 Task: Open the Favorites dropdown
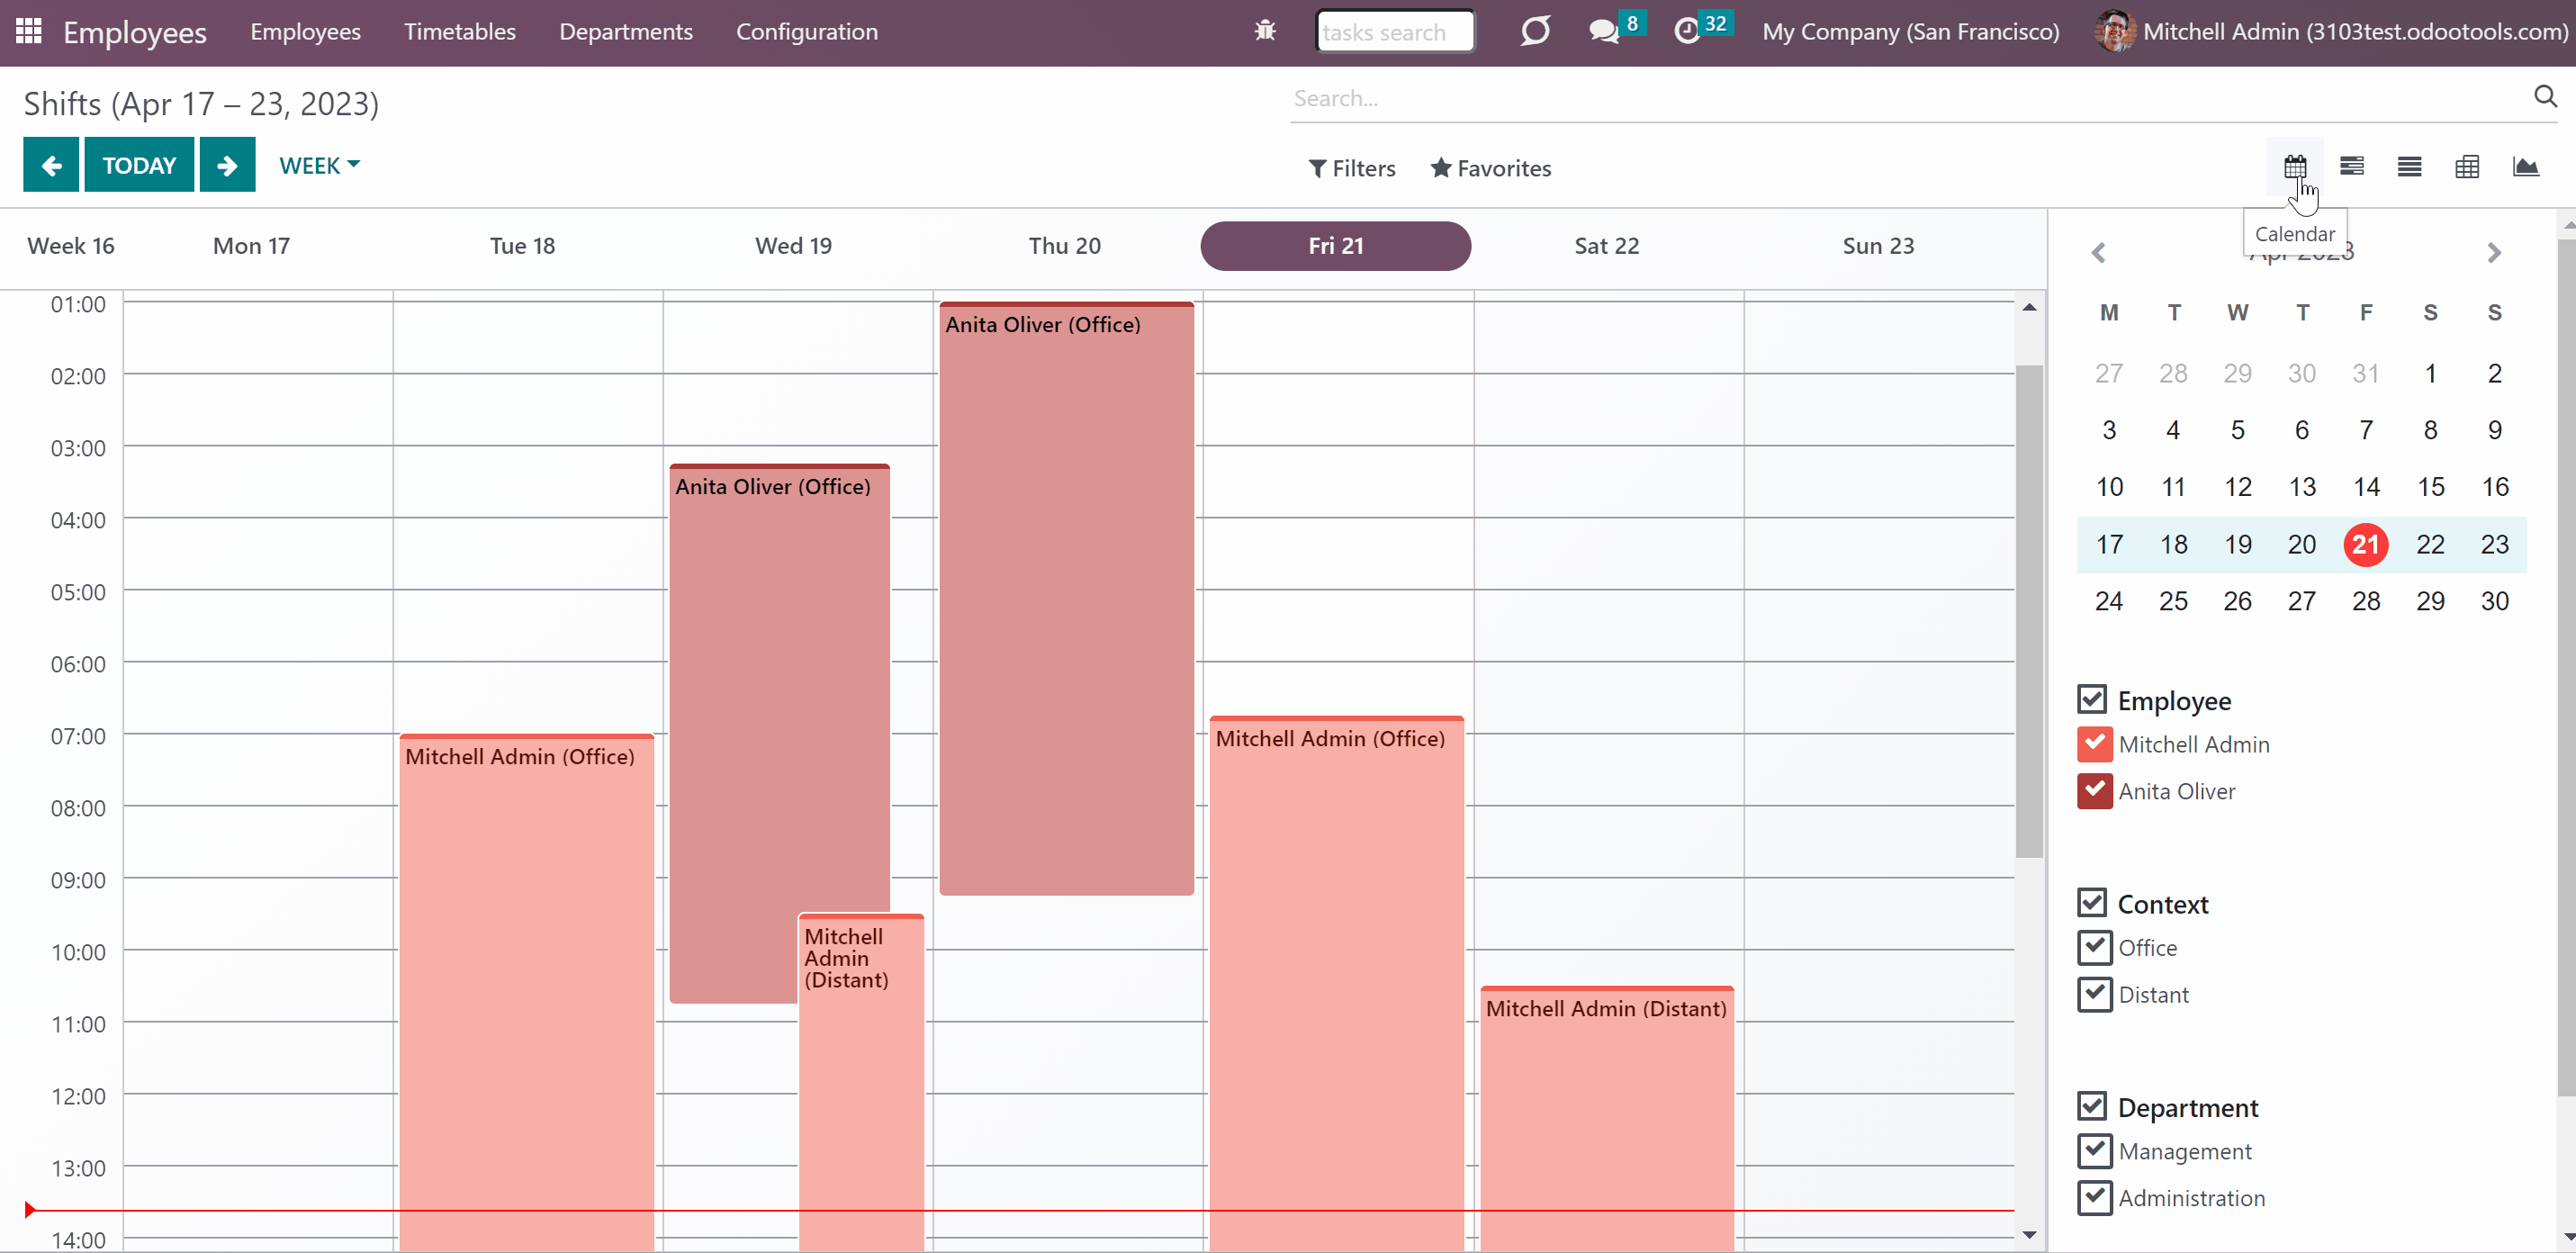[x=1491, y=168]
